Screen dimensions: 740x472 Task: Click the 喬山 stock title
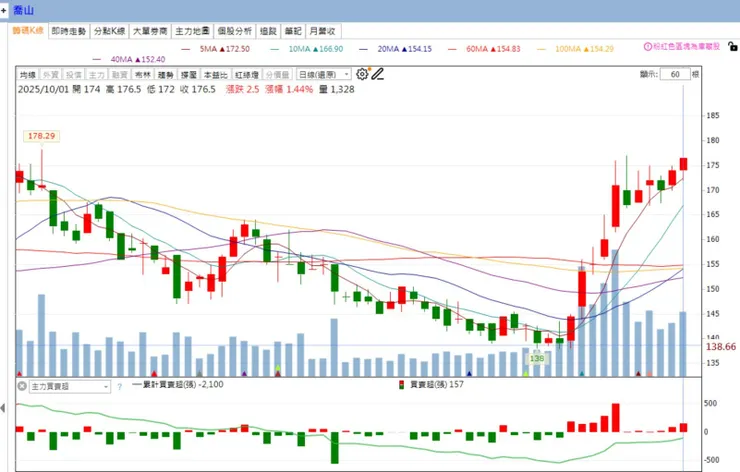pyautogui.click(x=24, y=10)
